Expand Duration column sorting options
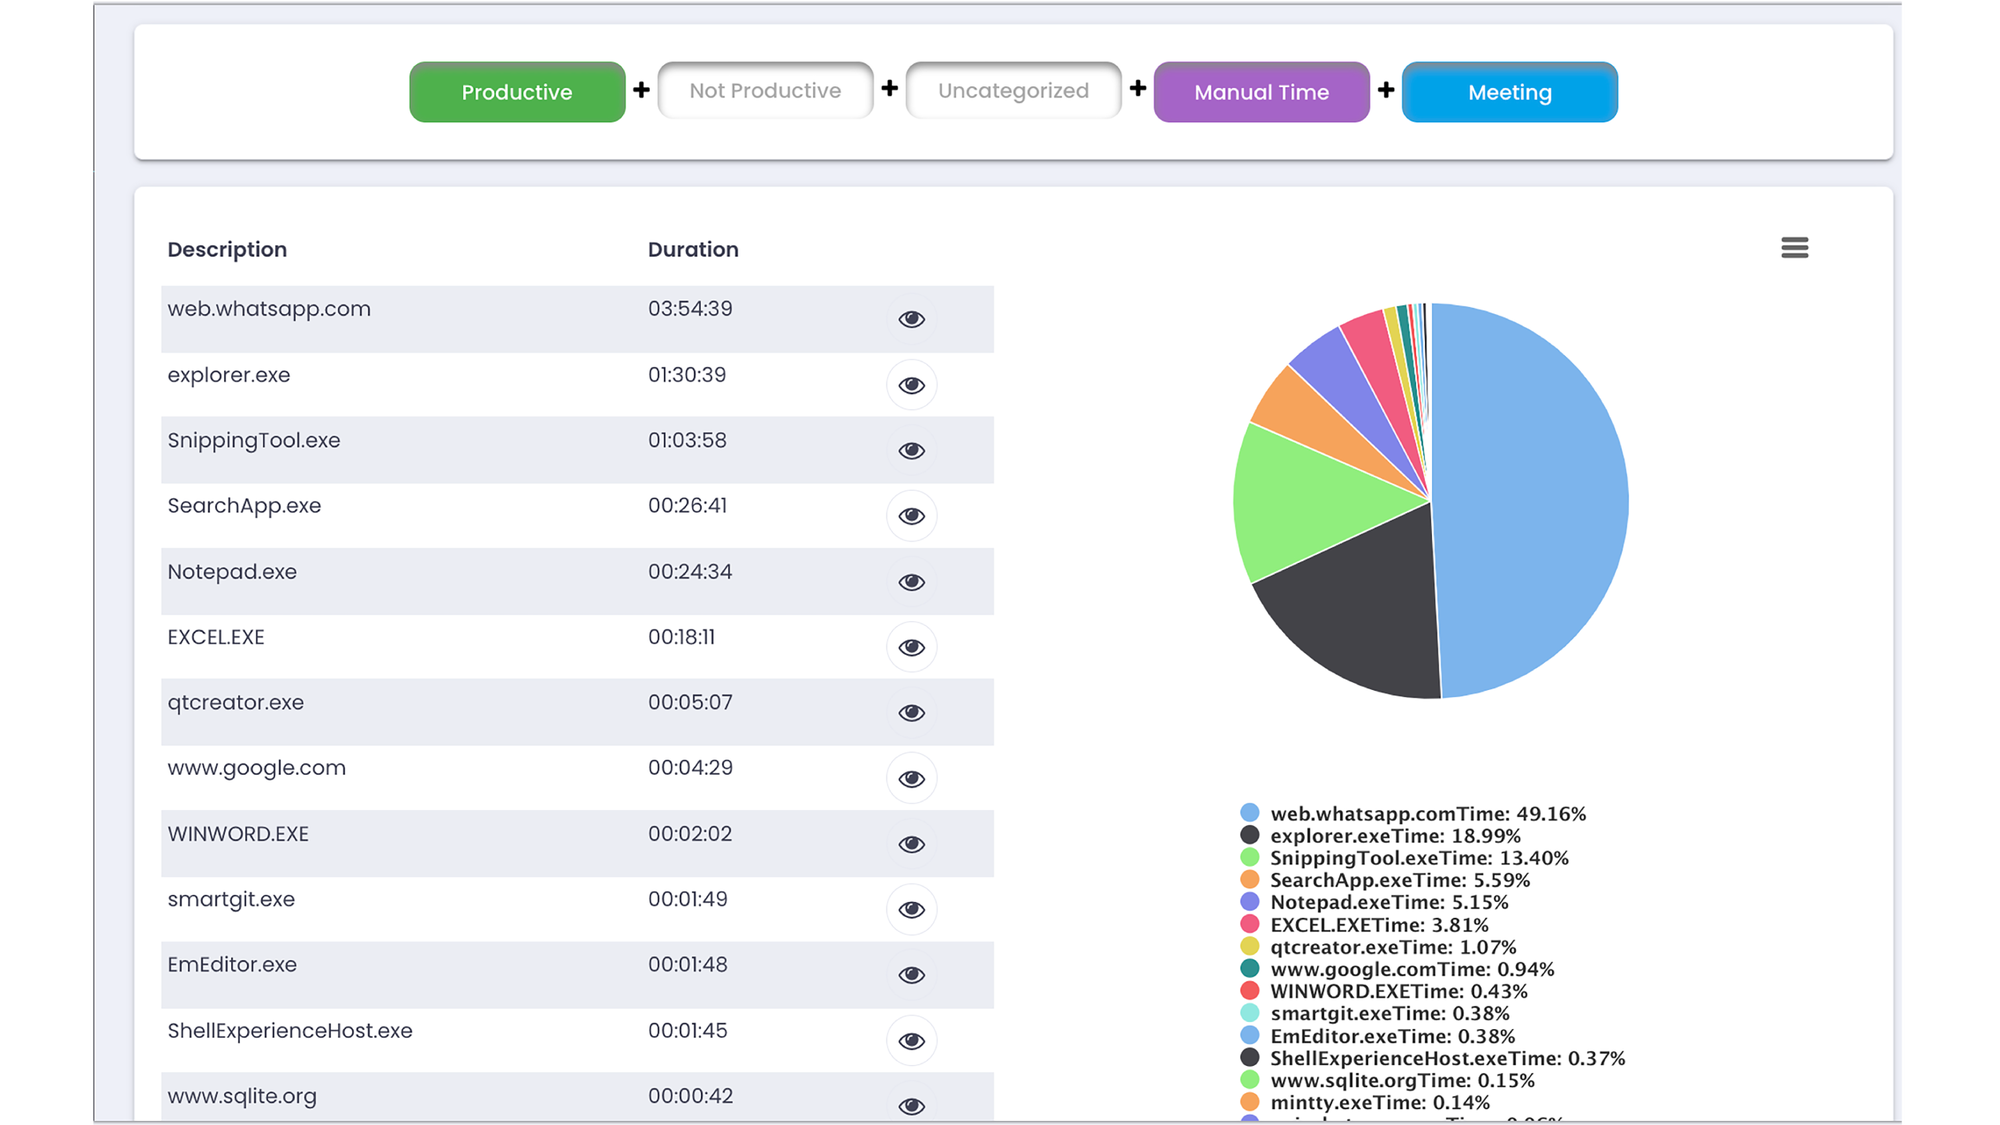The image size is (2000, 1125). (692, 250)
